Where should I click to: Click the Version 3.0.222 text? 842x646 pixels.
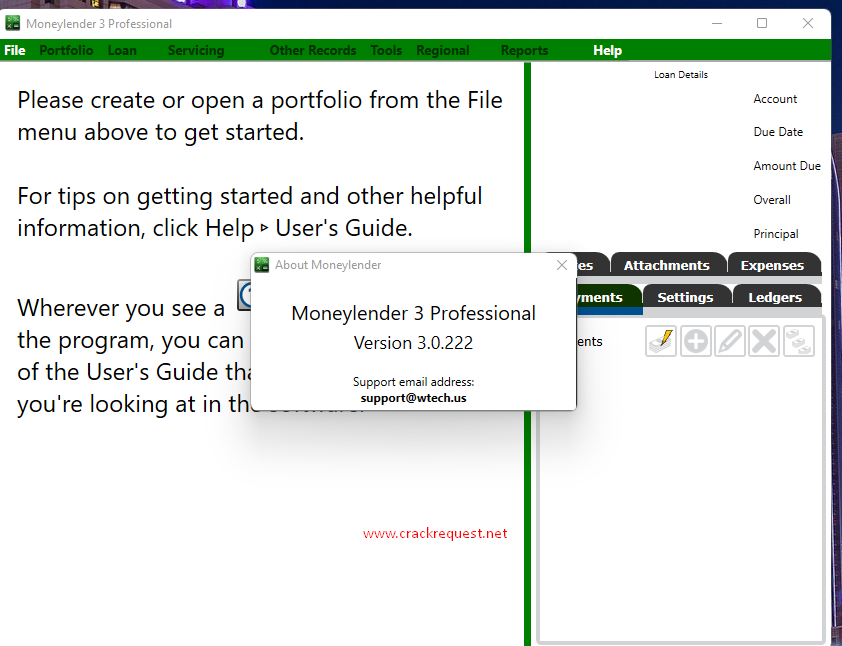(x=413, y=343)
